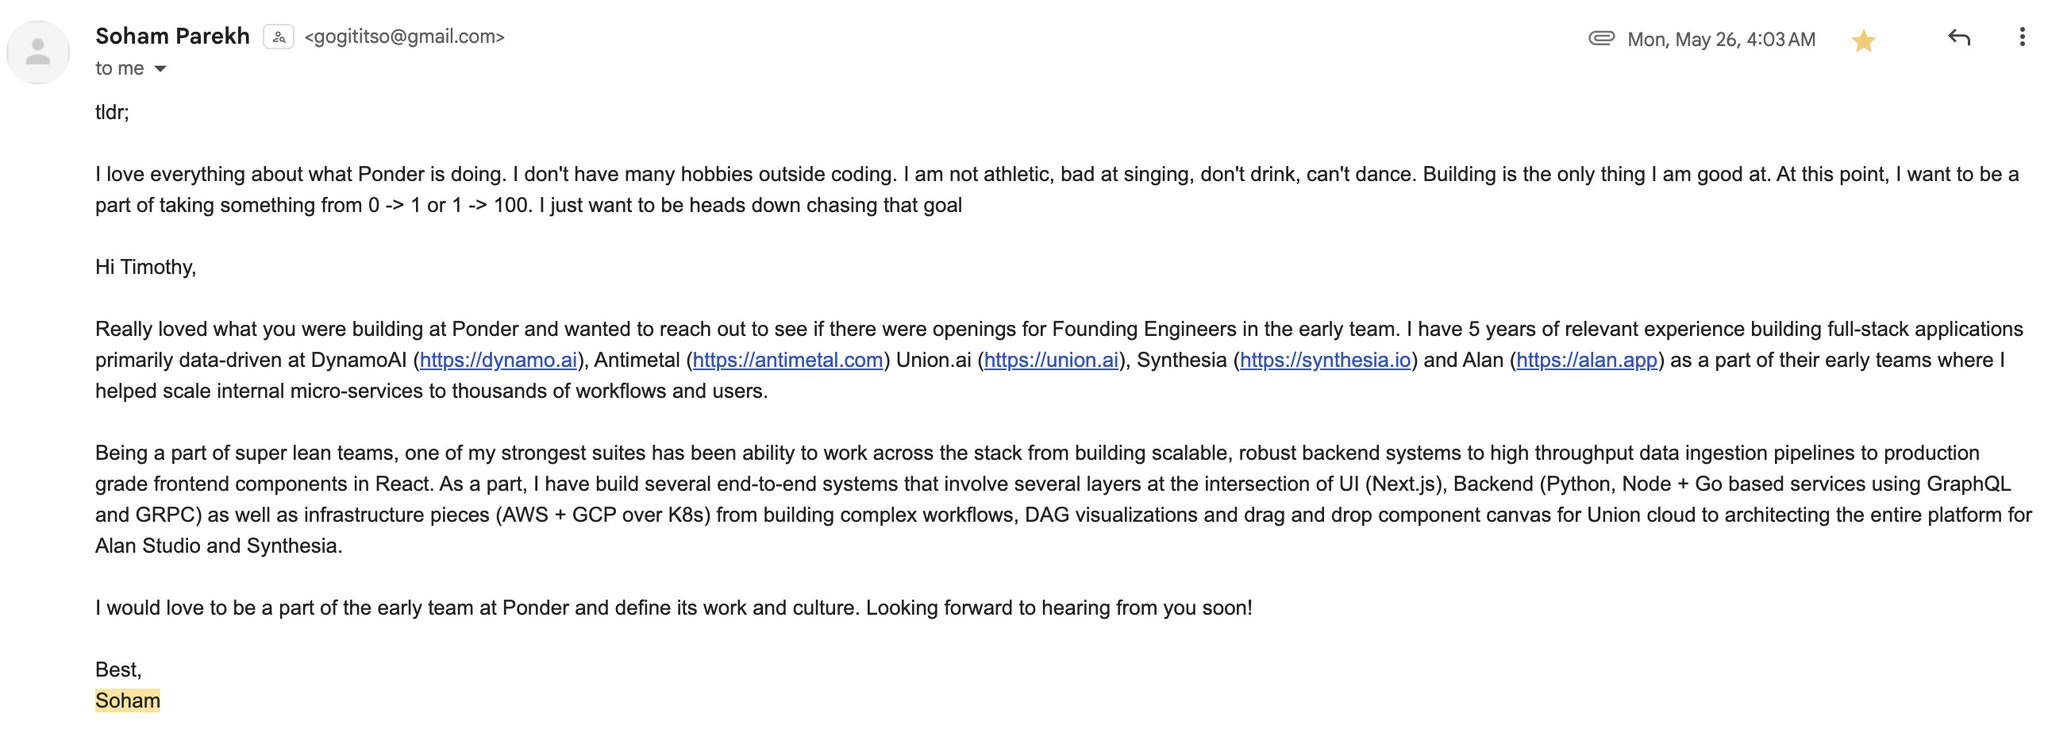Click the email address gogititso@gmail.com
This screenshot has width=2048, height=737.
tap(404, 37)
